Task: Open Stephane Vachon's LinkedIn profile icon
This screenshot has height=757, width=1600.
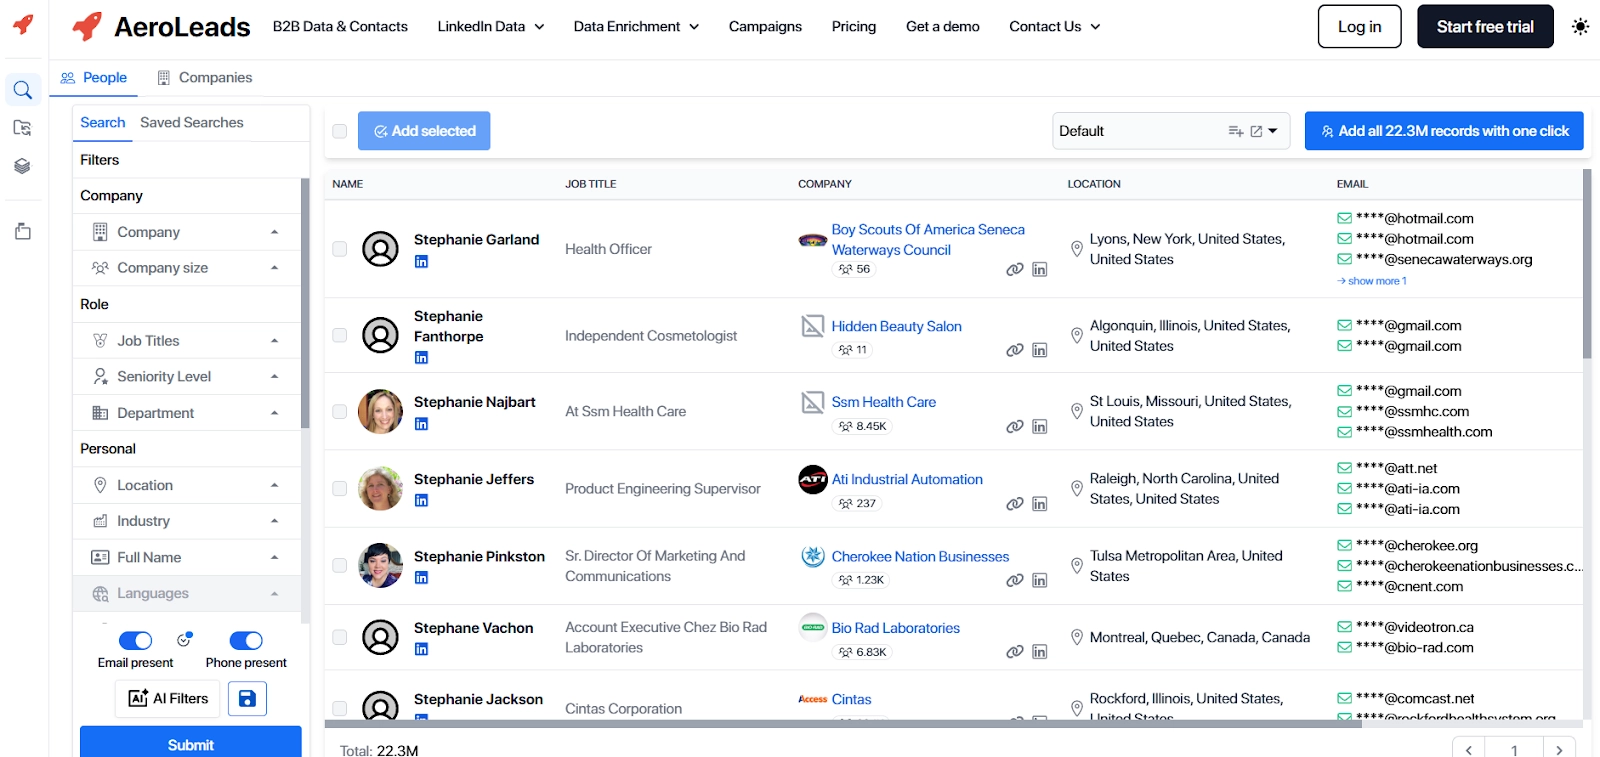Action: point(421,650)
